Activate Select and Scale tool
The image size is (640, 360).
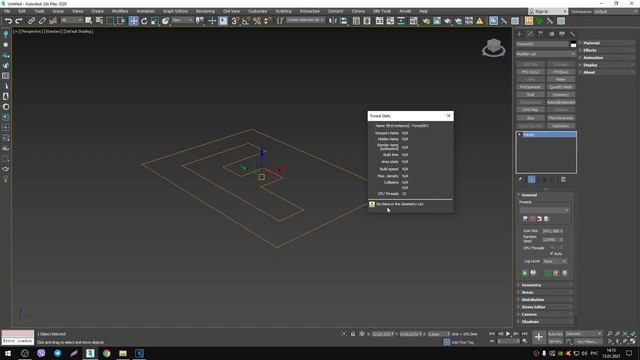click(155, 21)
